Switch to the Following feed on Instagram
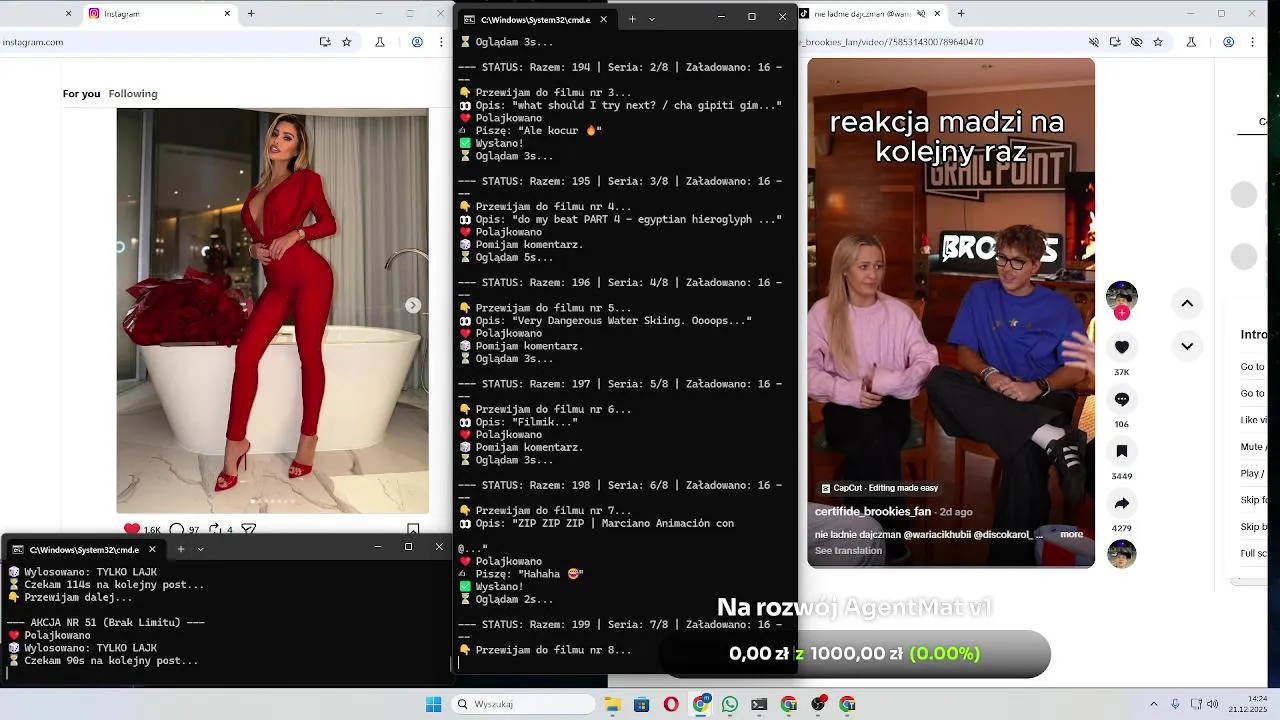 click(133, 94)
